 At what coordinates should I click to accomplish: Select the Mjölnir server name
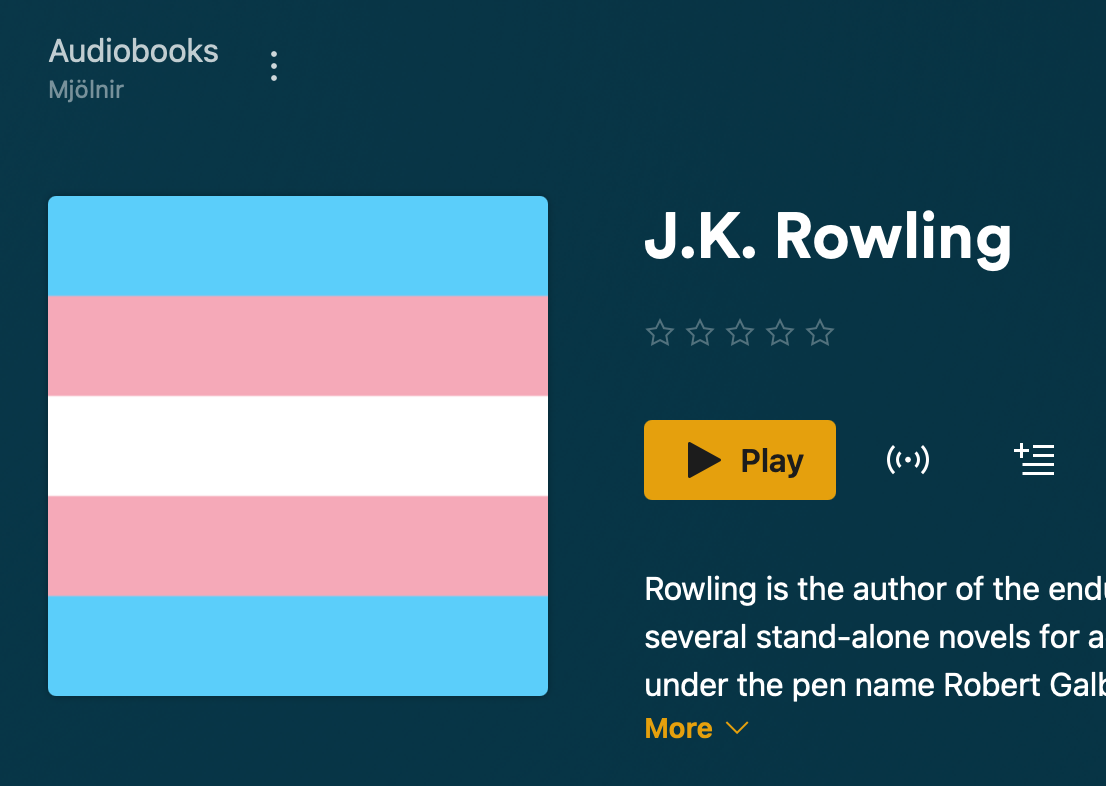tap(86, 90)
